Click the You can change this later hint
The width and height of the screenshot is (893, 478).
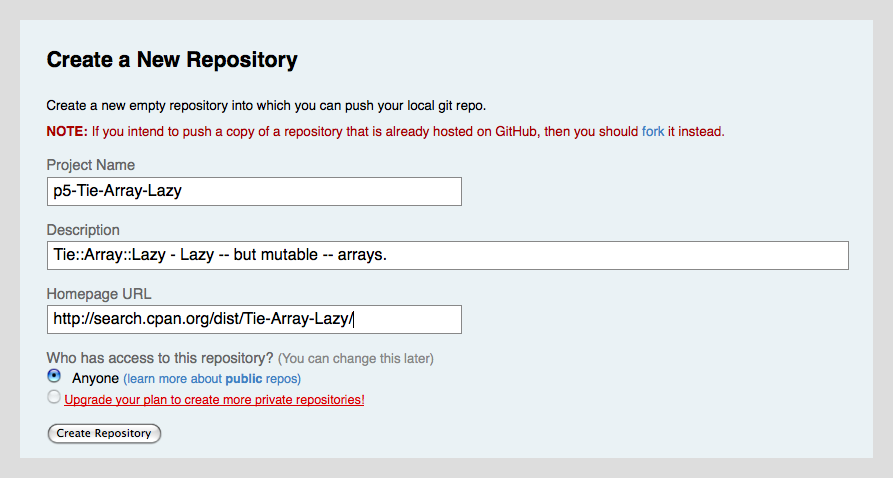[356, 359]
